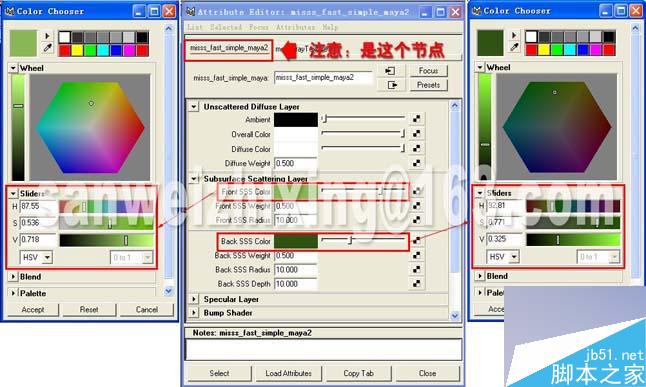Click map button next to Front SSS Radius
This screenshot has height=387, width=646.
[x=417, y=220]
